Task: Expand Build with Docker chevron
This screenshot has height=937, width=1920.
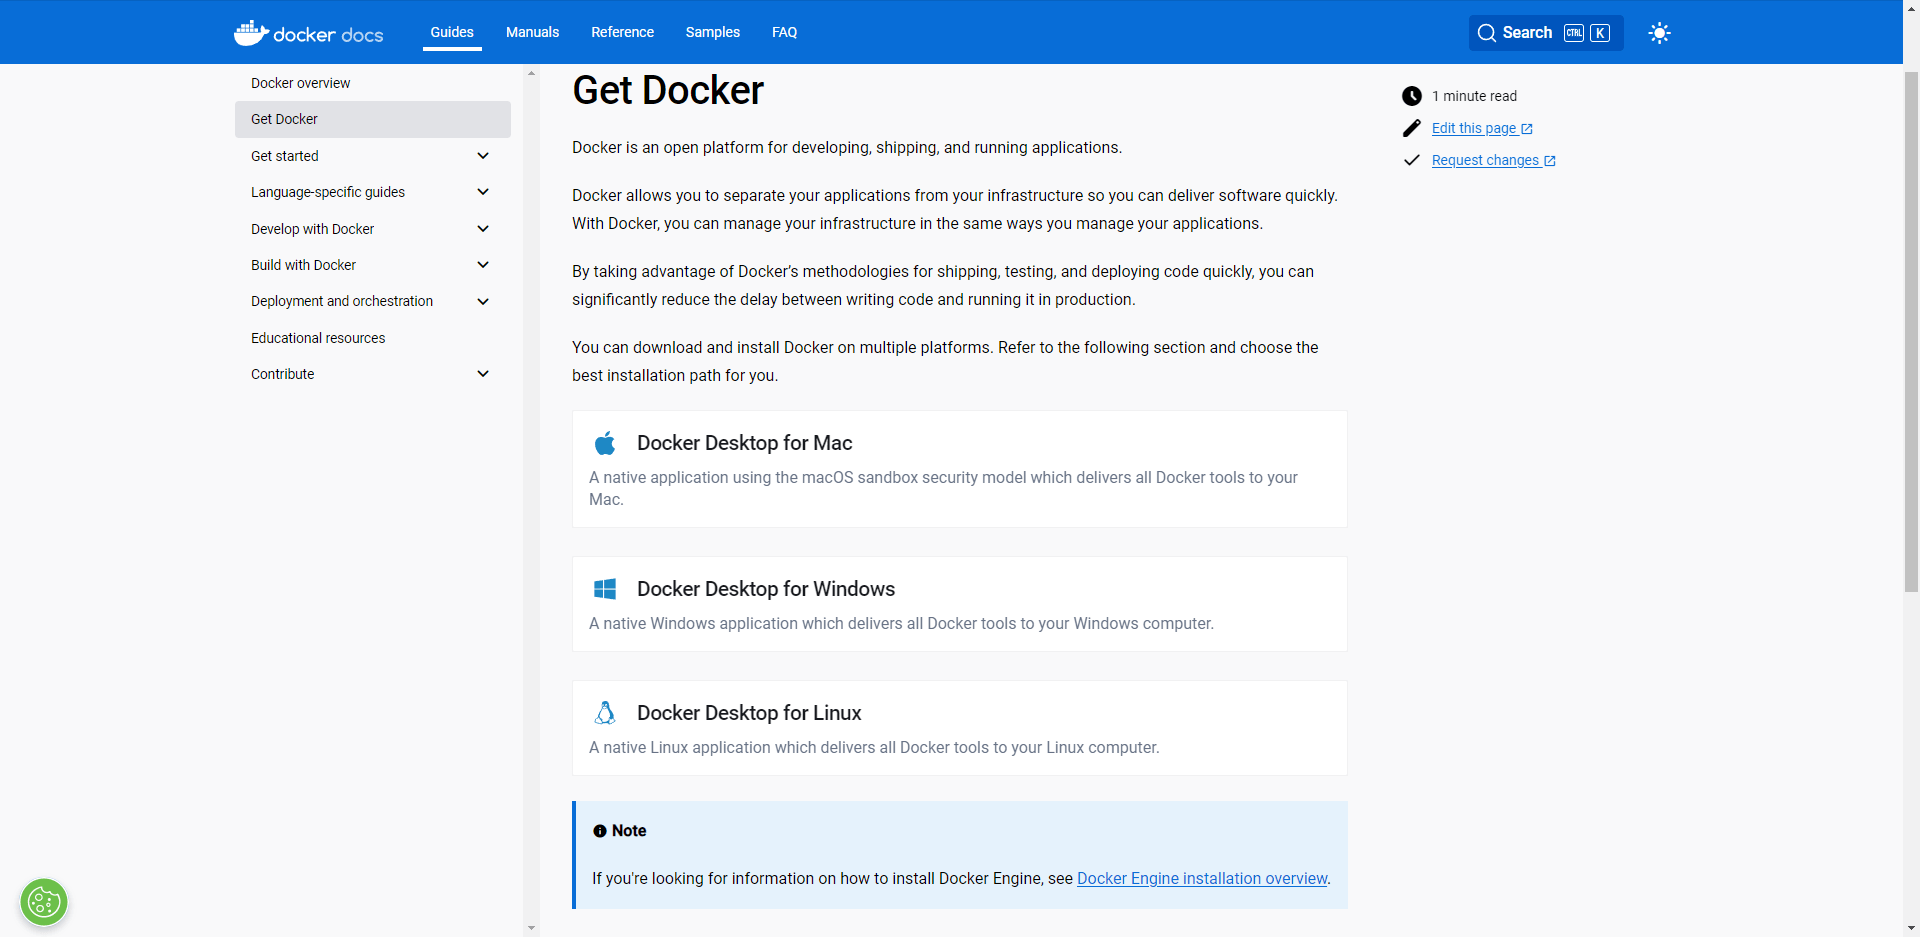Action: pyautogui.click(x=483, y=265)
